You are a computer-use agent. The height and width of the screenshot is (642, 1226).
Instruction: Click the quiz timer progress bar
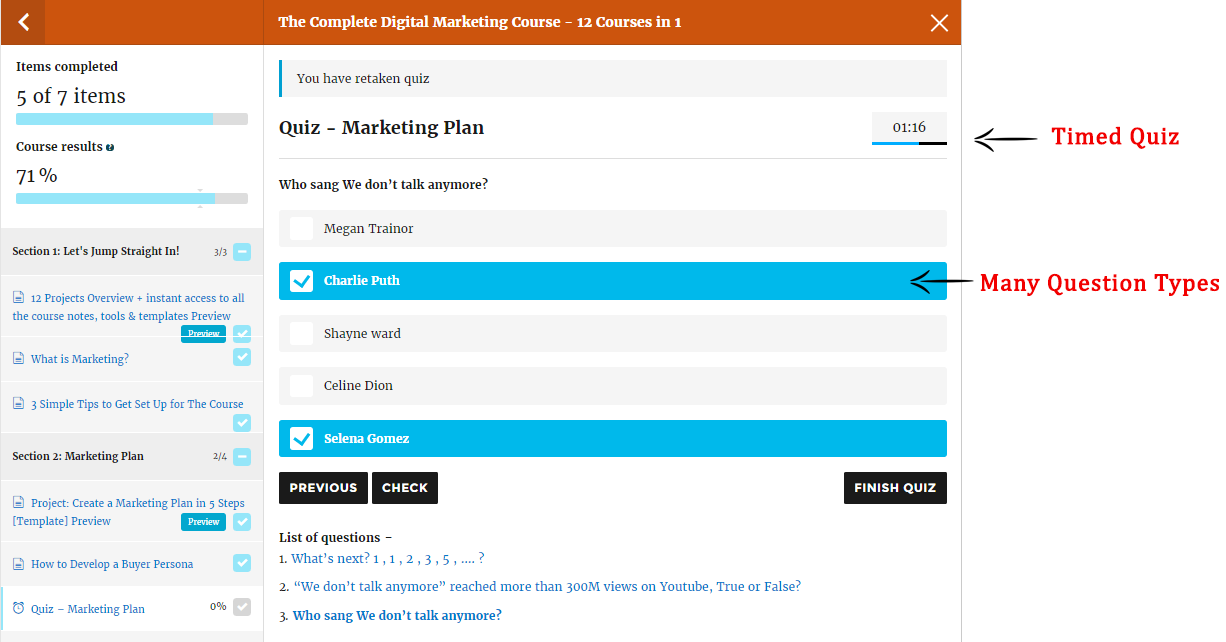click(908, 143)
